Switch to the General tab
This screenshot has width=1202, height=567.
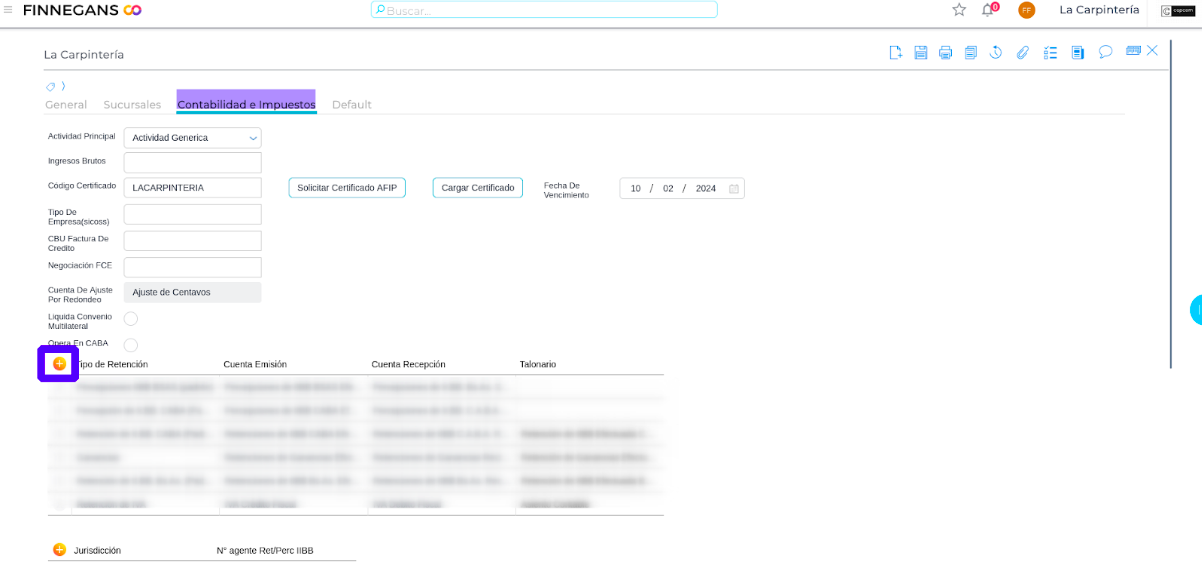pos(66,104)
